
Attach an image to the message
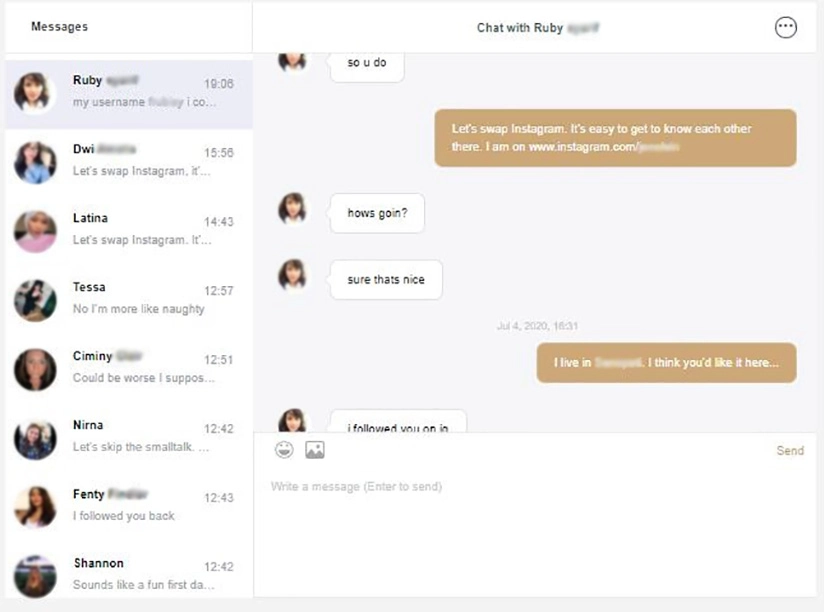314,449
